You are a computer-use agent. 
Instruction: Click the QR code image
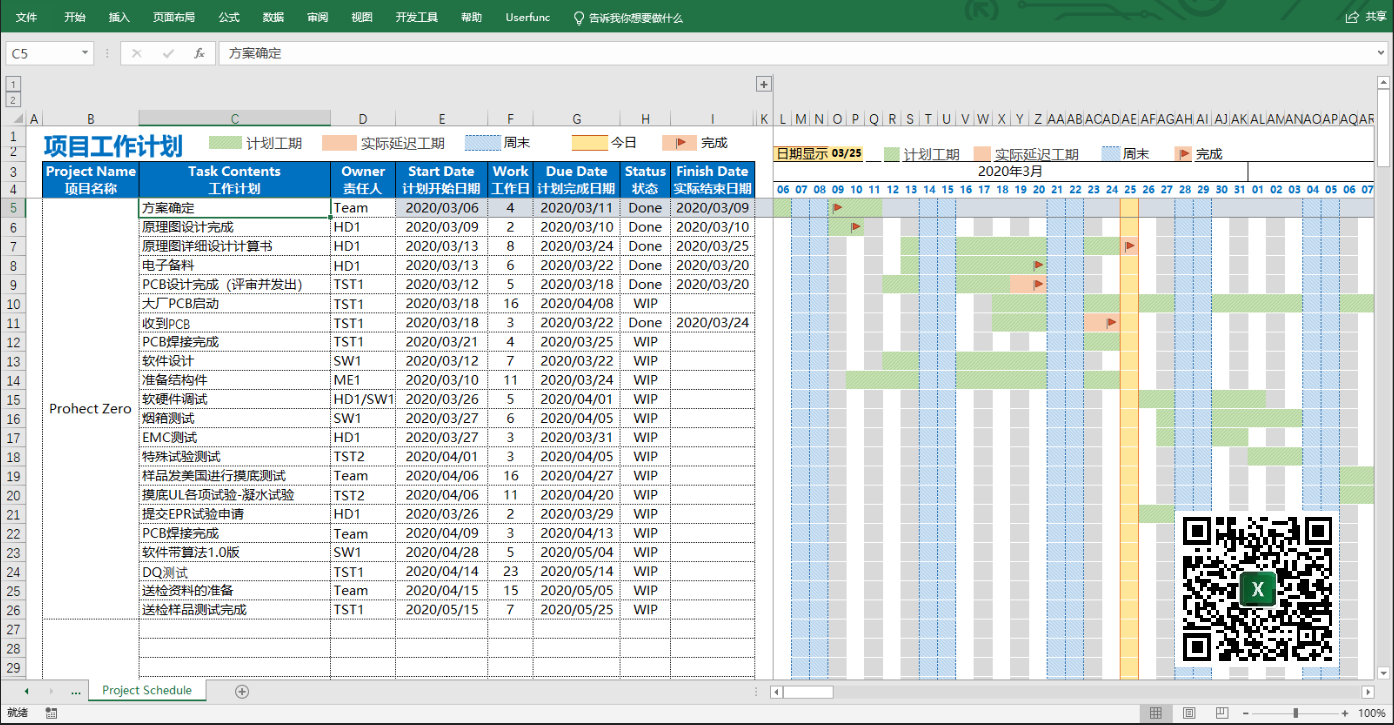pyautogui.click(x=1257, y=589)
